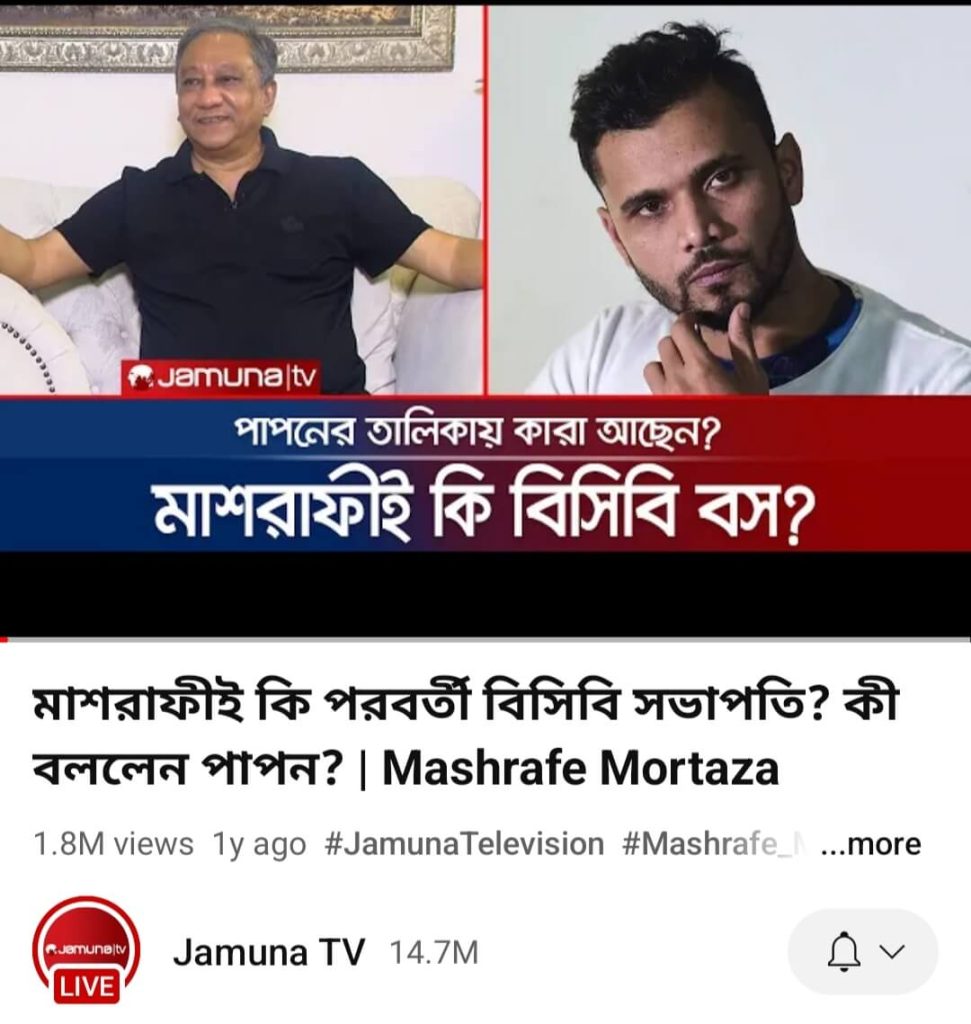This screenshot has height=1024, width=971.
Task: Tap the notification bell icon
Action: 842,952
